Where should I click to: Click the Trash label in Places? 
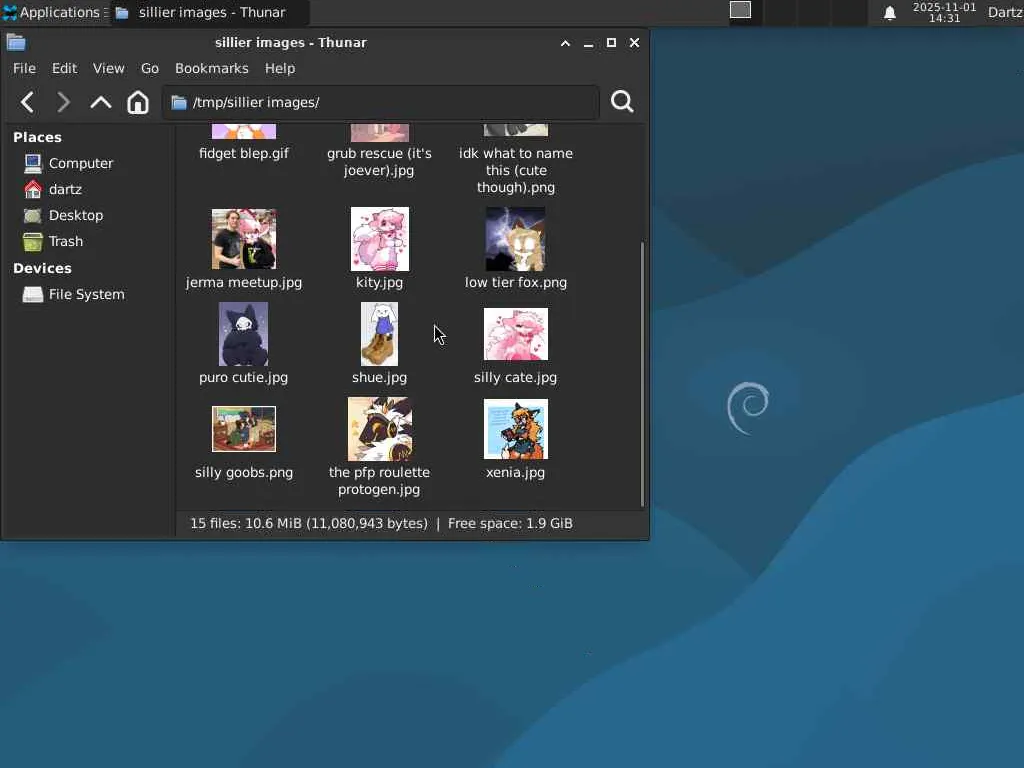point(66,242)
